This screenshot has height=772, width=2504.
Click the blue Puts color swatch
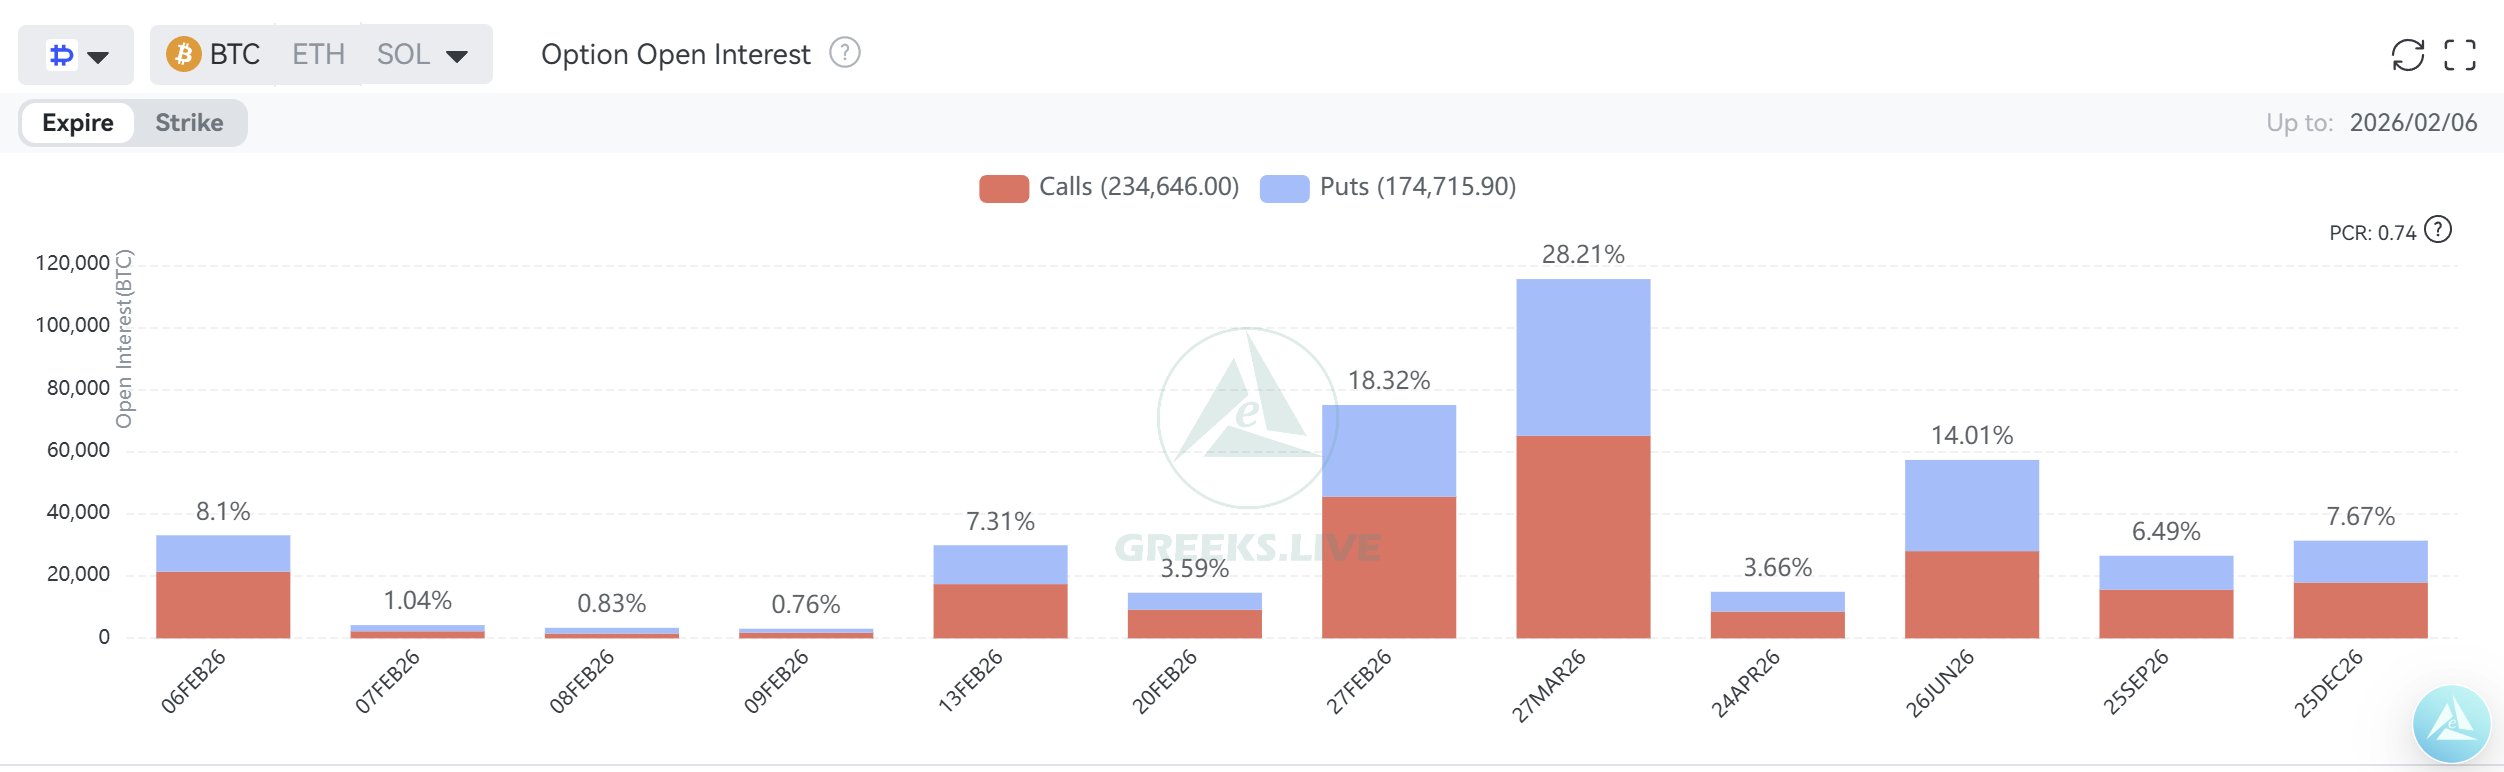pos(1284,188)
